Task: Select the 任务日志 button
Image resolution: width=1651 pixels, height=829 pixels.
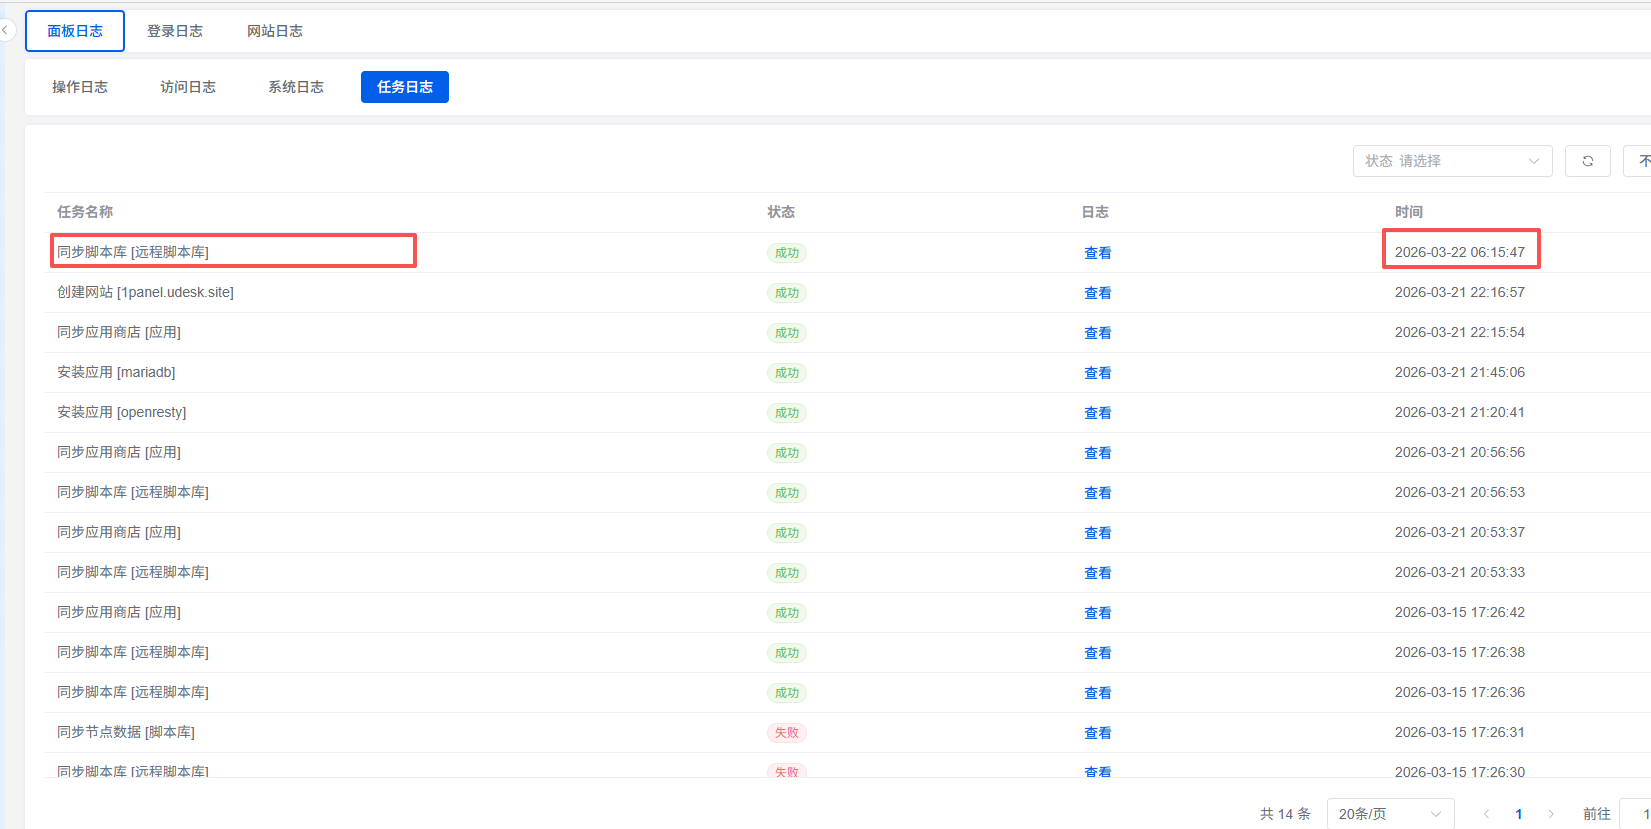Action: 405,87
